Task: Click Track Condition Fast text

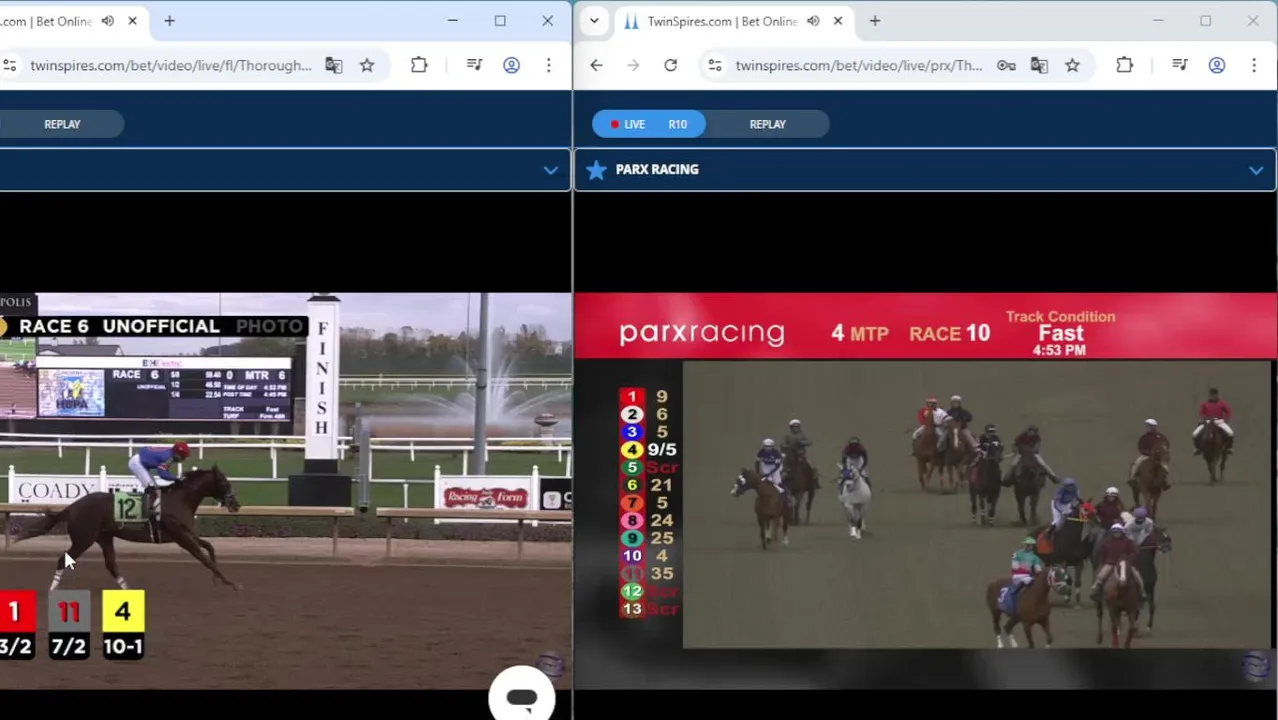Action: click(x=1060, y=327)
